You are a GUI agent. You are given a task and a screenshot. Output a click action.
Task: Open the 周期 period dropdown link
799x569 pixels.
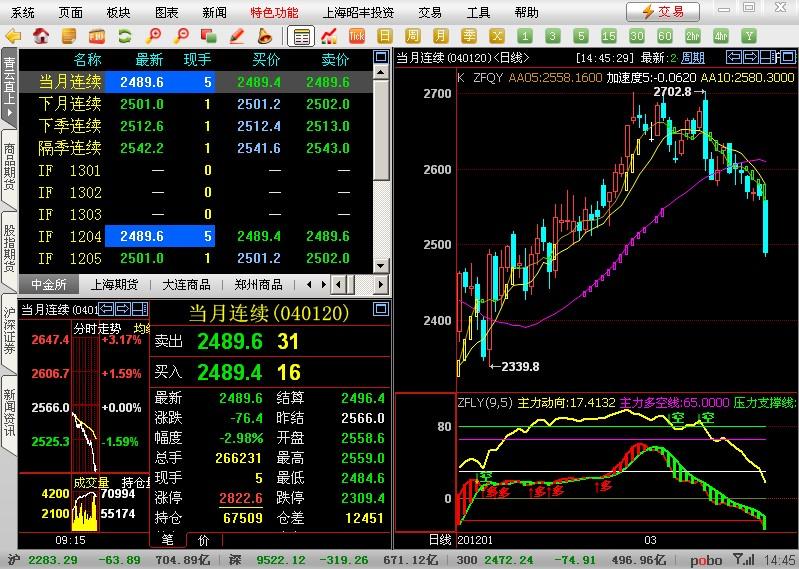(x=693, y=58)
